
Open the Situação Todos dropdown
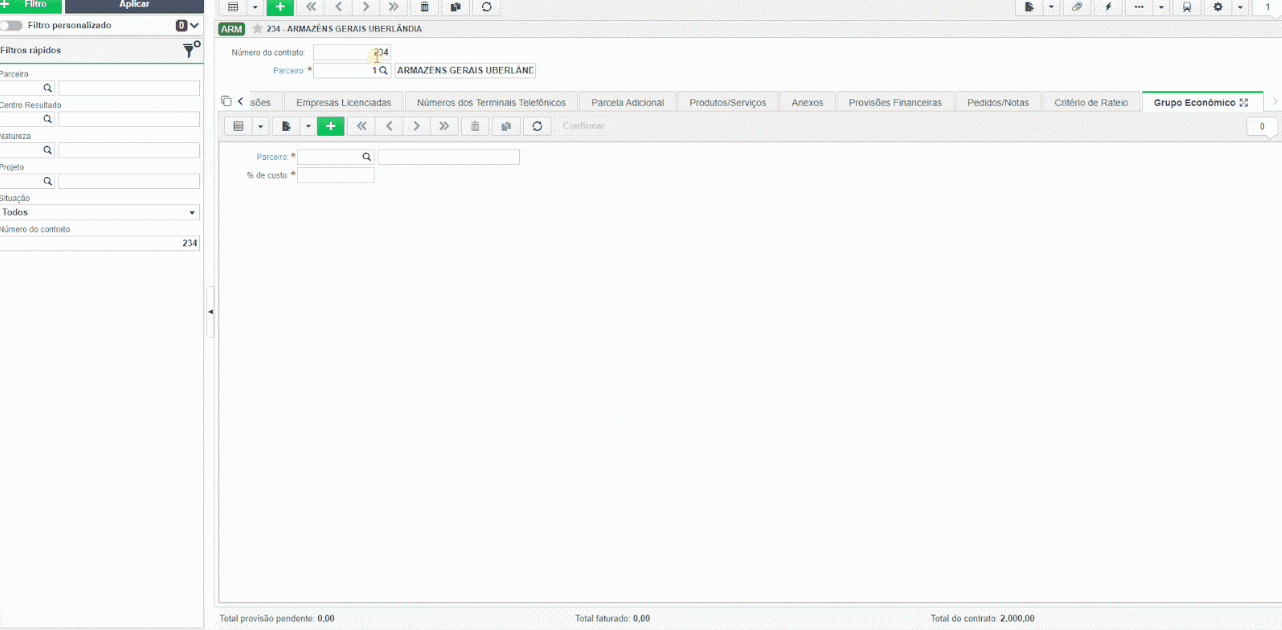point(99,212)
